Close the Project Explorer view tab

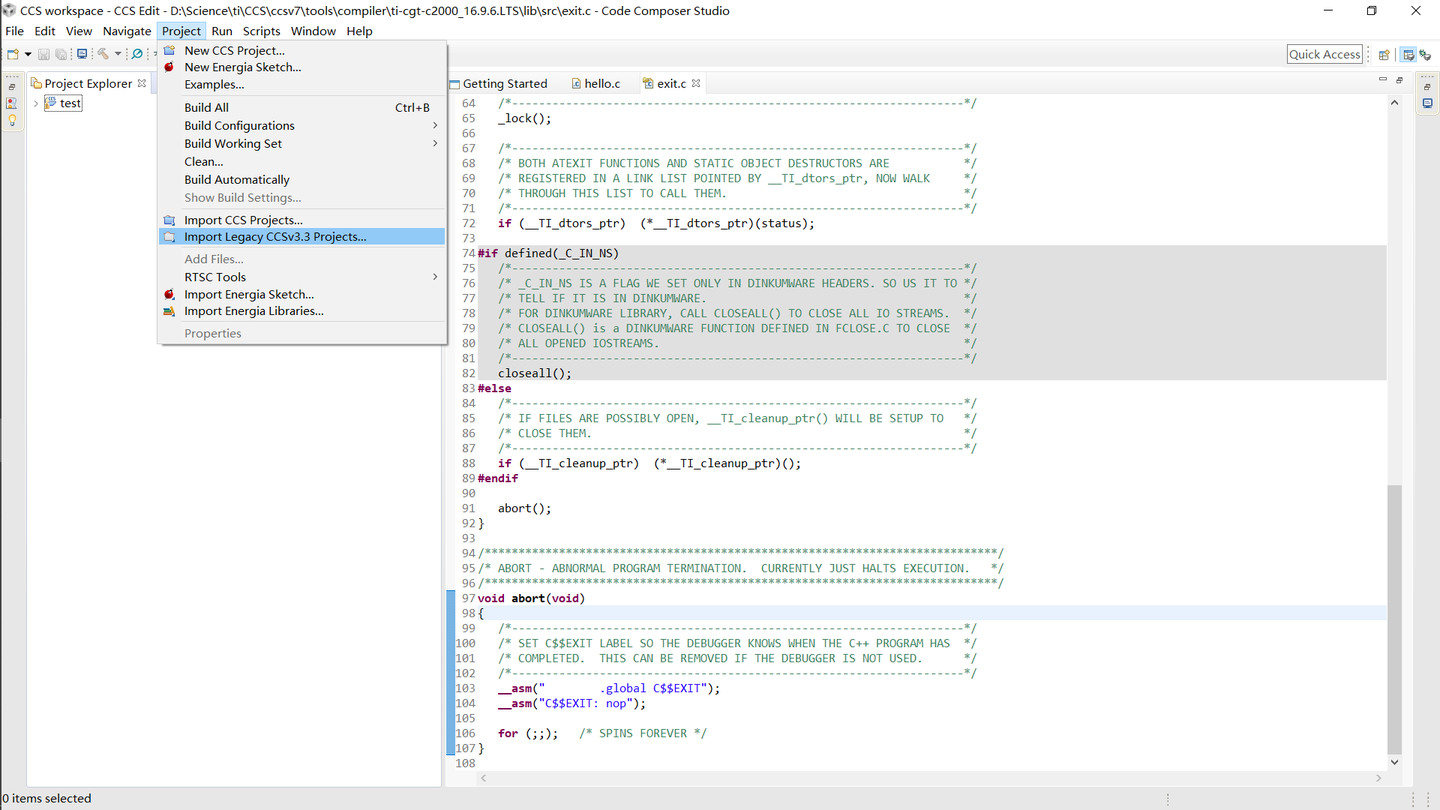[141, 83]
